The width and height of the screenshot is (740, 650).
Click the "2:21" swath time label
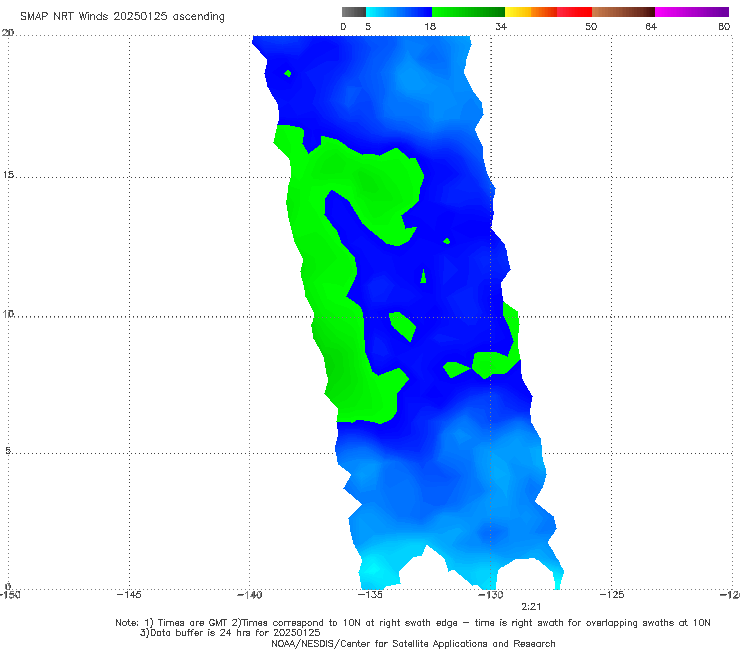[x=531, y=607]
